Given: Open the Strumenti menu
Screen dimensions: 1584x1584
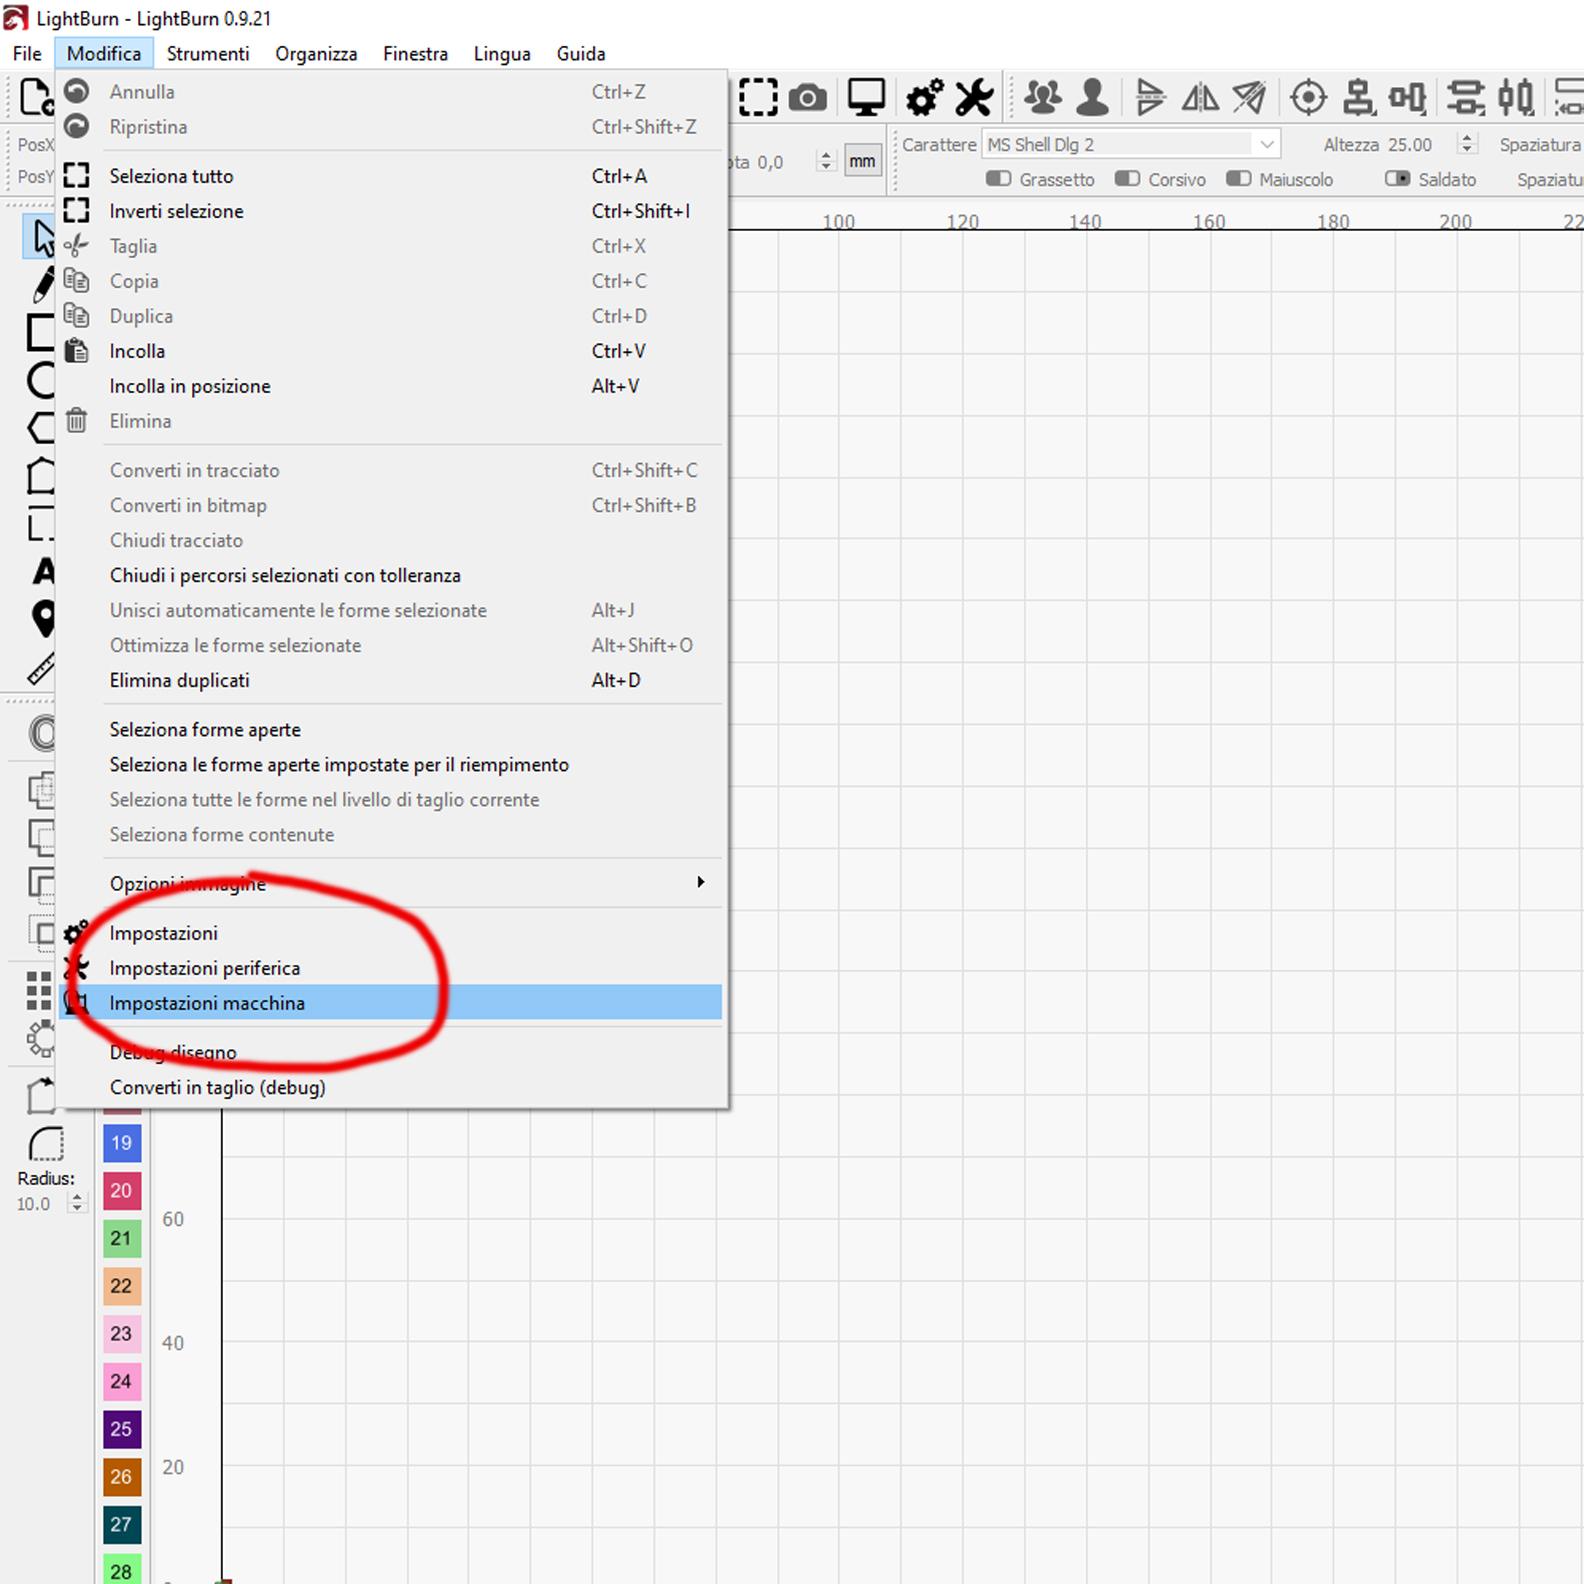Looking at the screenshot, I should [x=208, y=54].
